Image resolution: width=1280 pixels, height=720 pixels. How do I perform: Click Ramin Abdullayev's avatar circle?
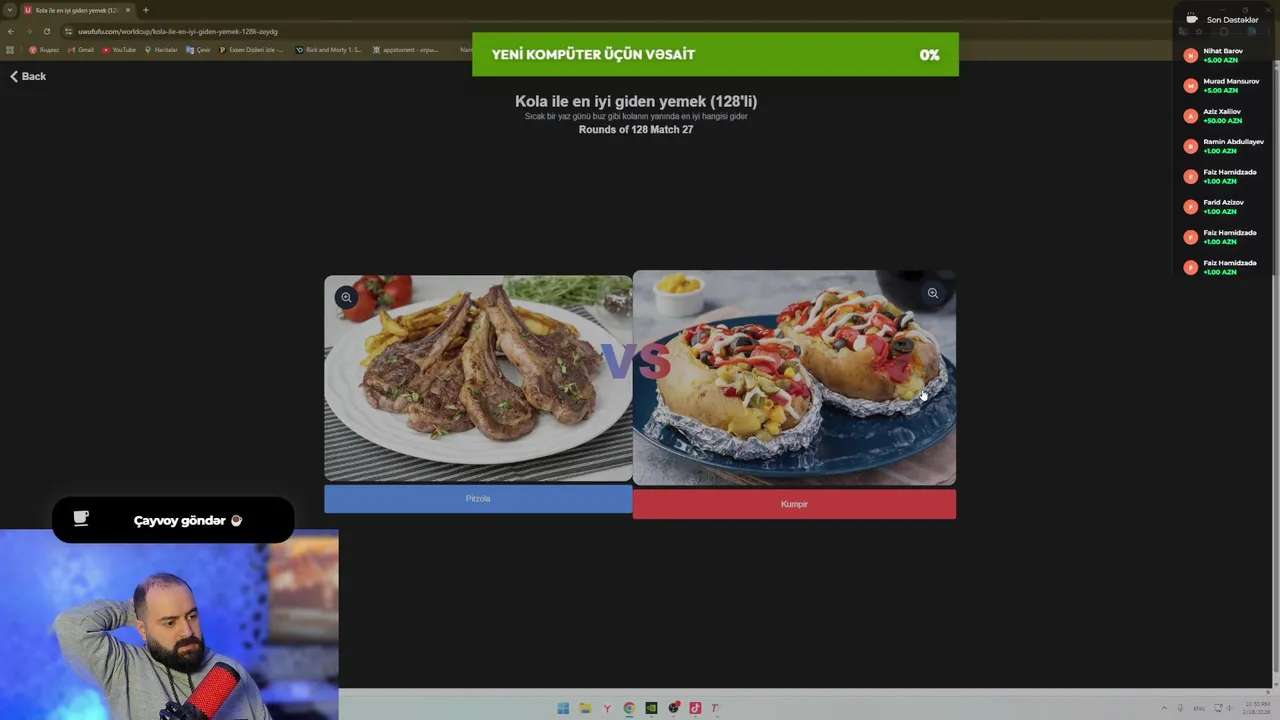(1190, 146)
